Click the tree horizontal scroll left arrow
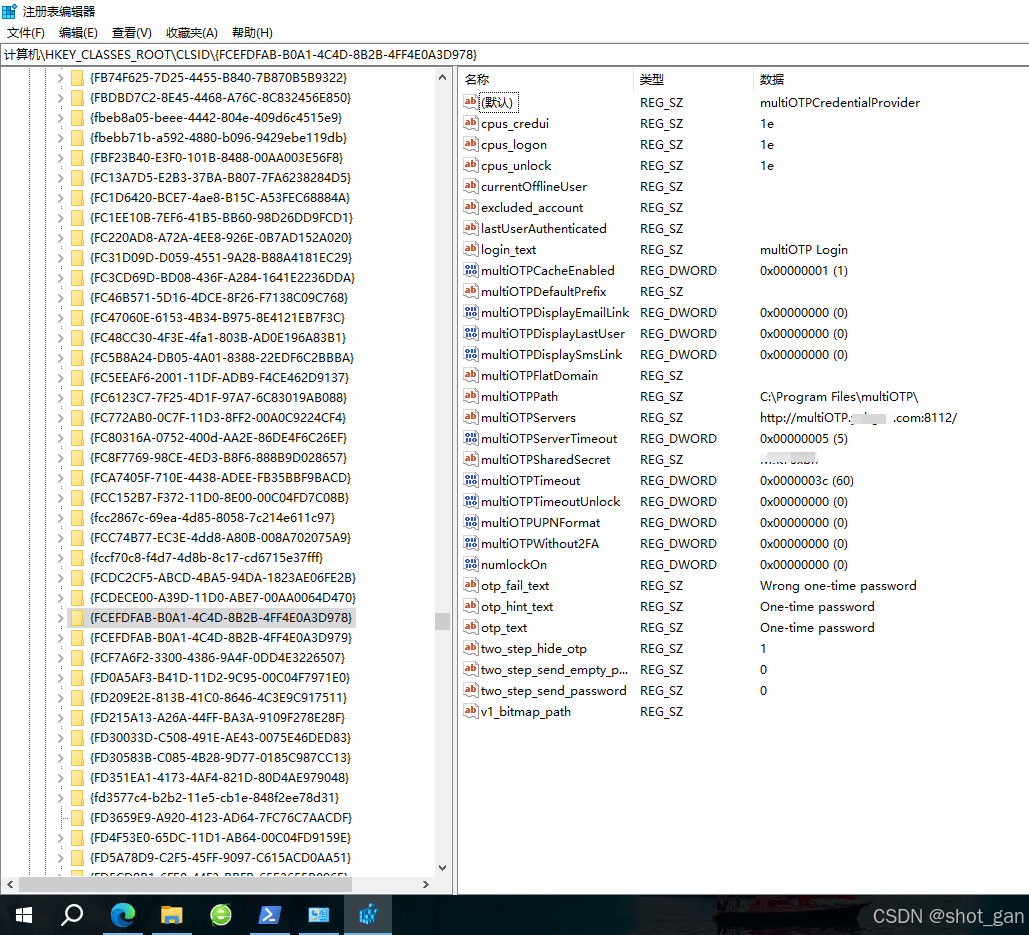1029x935 pixels. pyautogui.click(x=10, y=884)
